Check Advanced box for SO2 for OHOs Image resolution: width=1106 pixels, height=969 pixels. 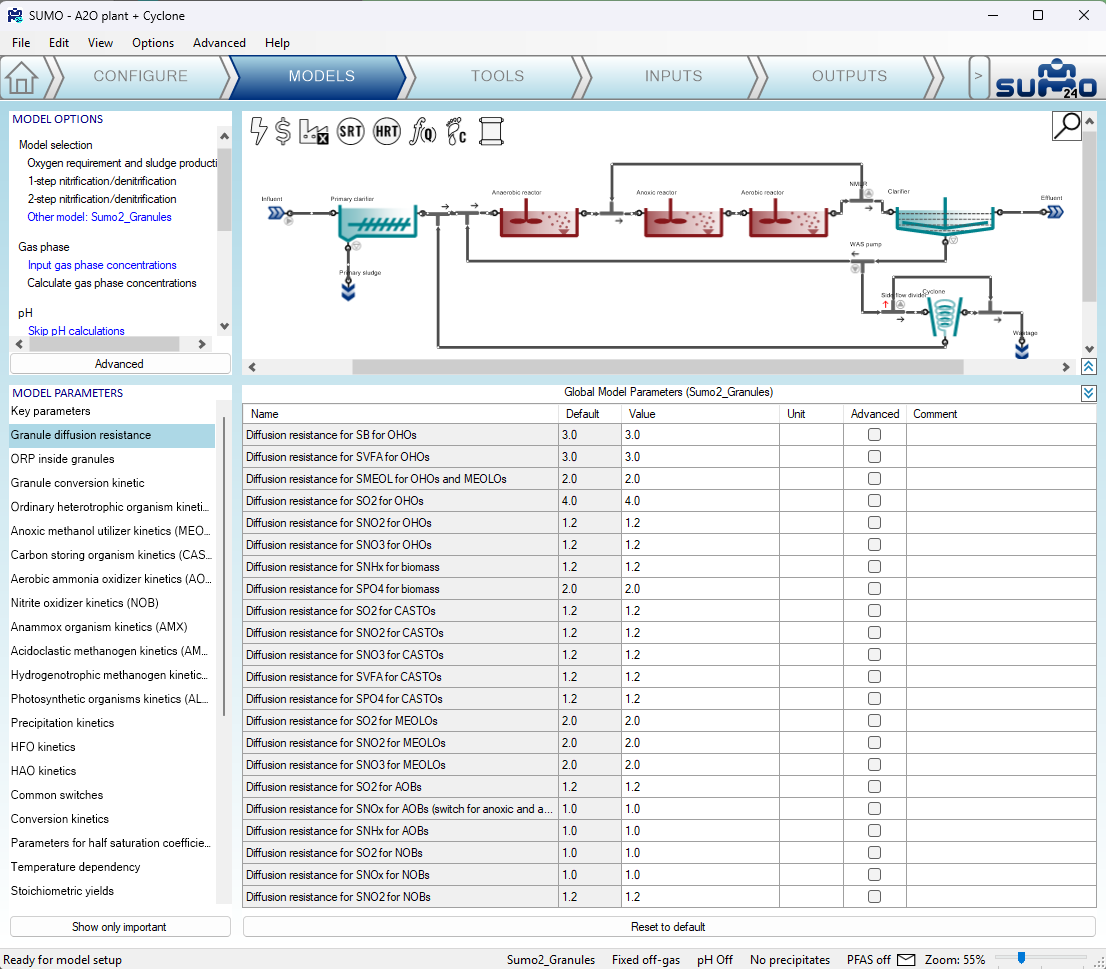tap(874, 501)
